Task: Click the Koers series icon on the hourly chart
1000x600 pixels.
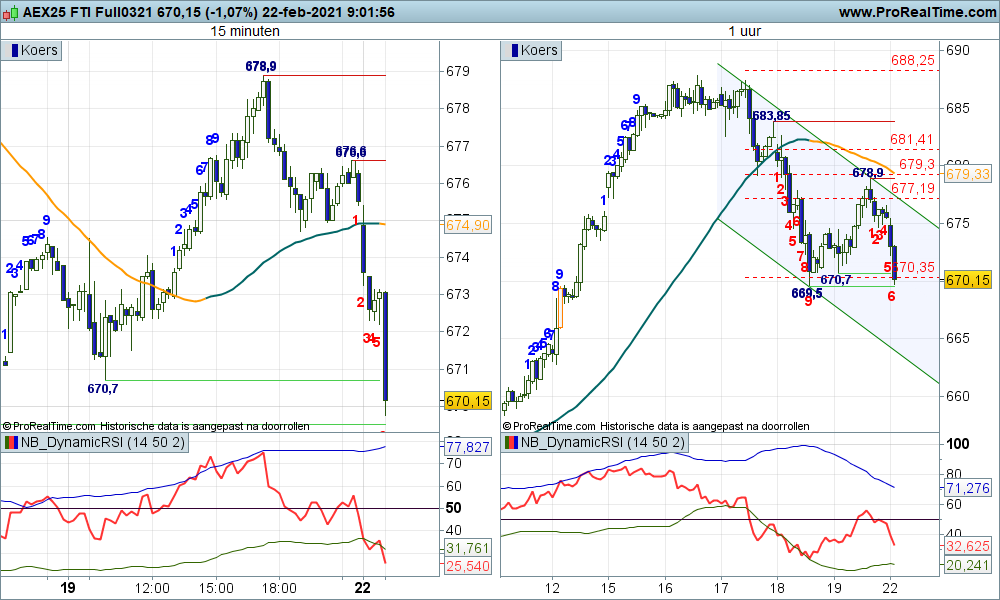Action: coord(513,50)
